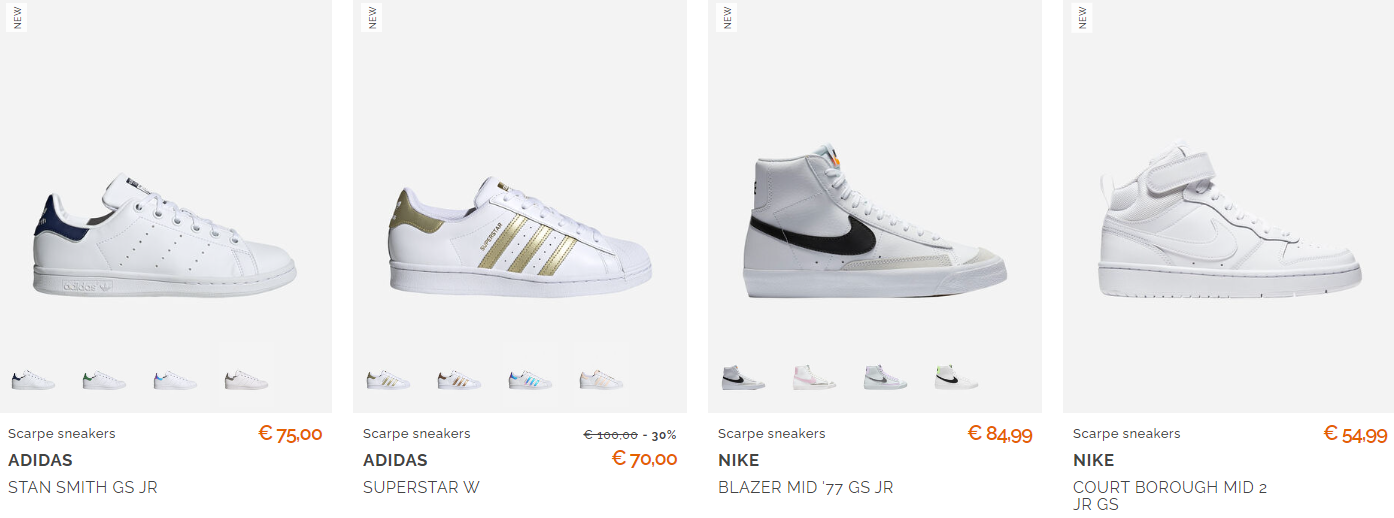Screen dimensions: 1394x518
Task: Choose the navy-heel Stan Smith variant thumbnail
Action: [x=33, y=380]
